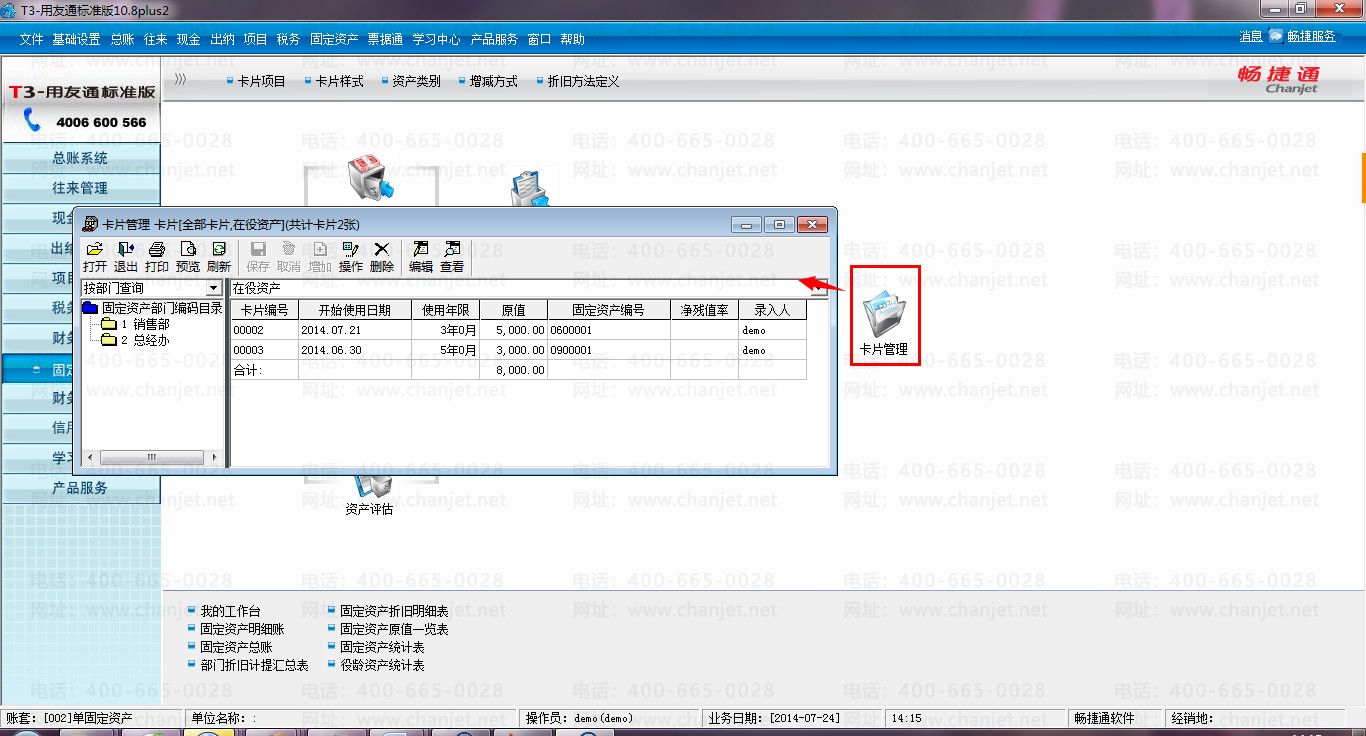Select the 往来管理 sidebar module
Image resolution: width=1366 pixels, height=736 pixels.
pyautogui.click(x=80, y=188)
